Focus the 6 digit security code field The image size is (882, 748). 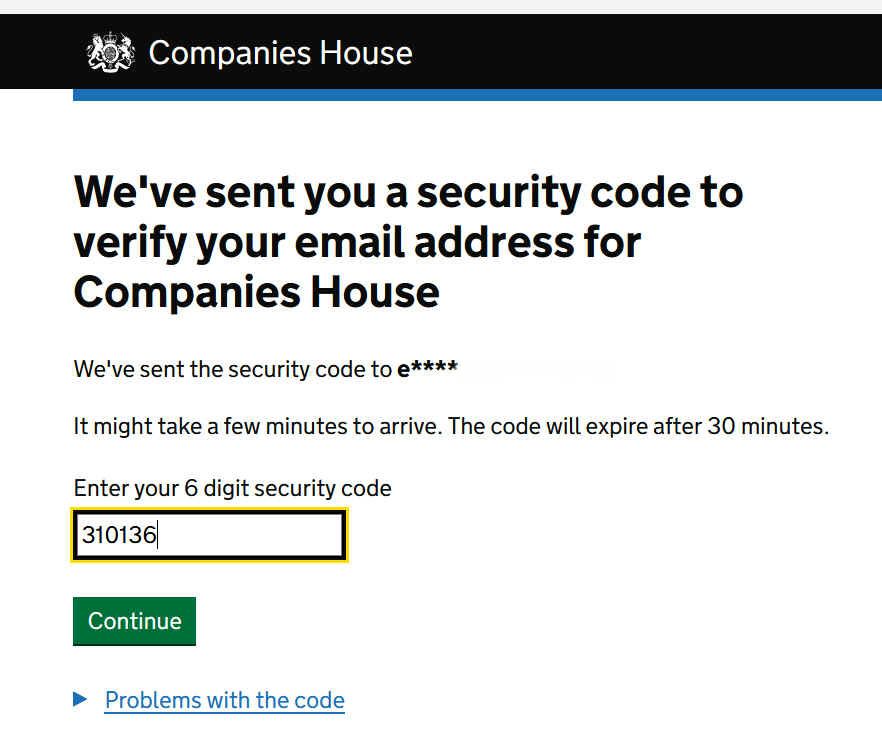coord(209,536)
